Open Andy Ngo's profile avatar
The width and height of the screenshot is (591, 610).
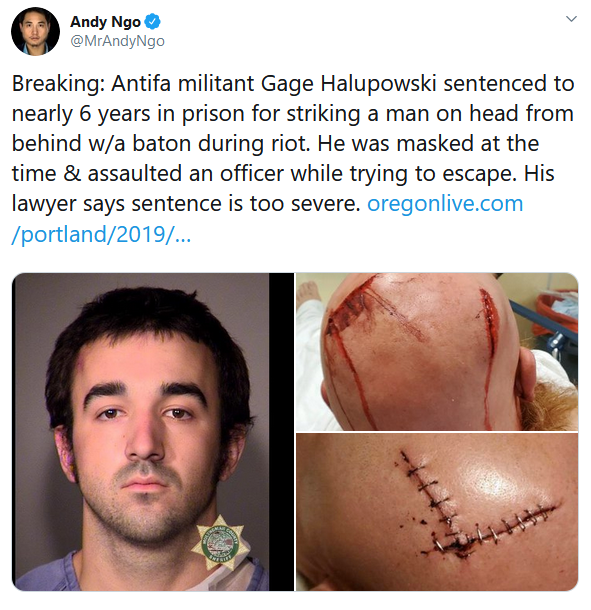coord(35,31)
